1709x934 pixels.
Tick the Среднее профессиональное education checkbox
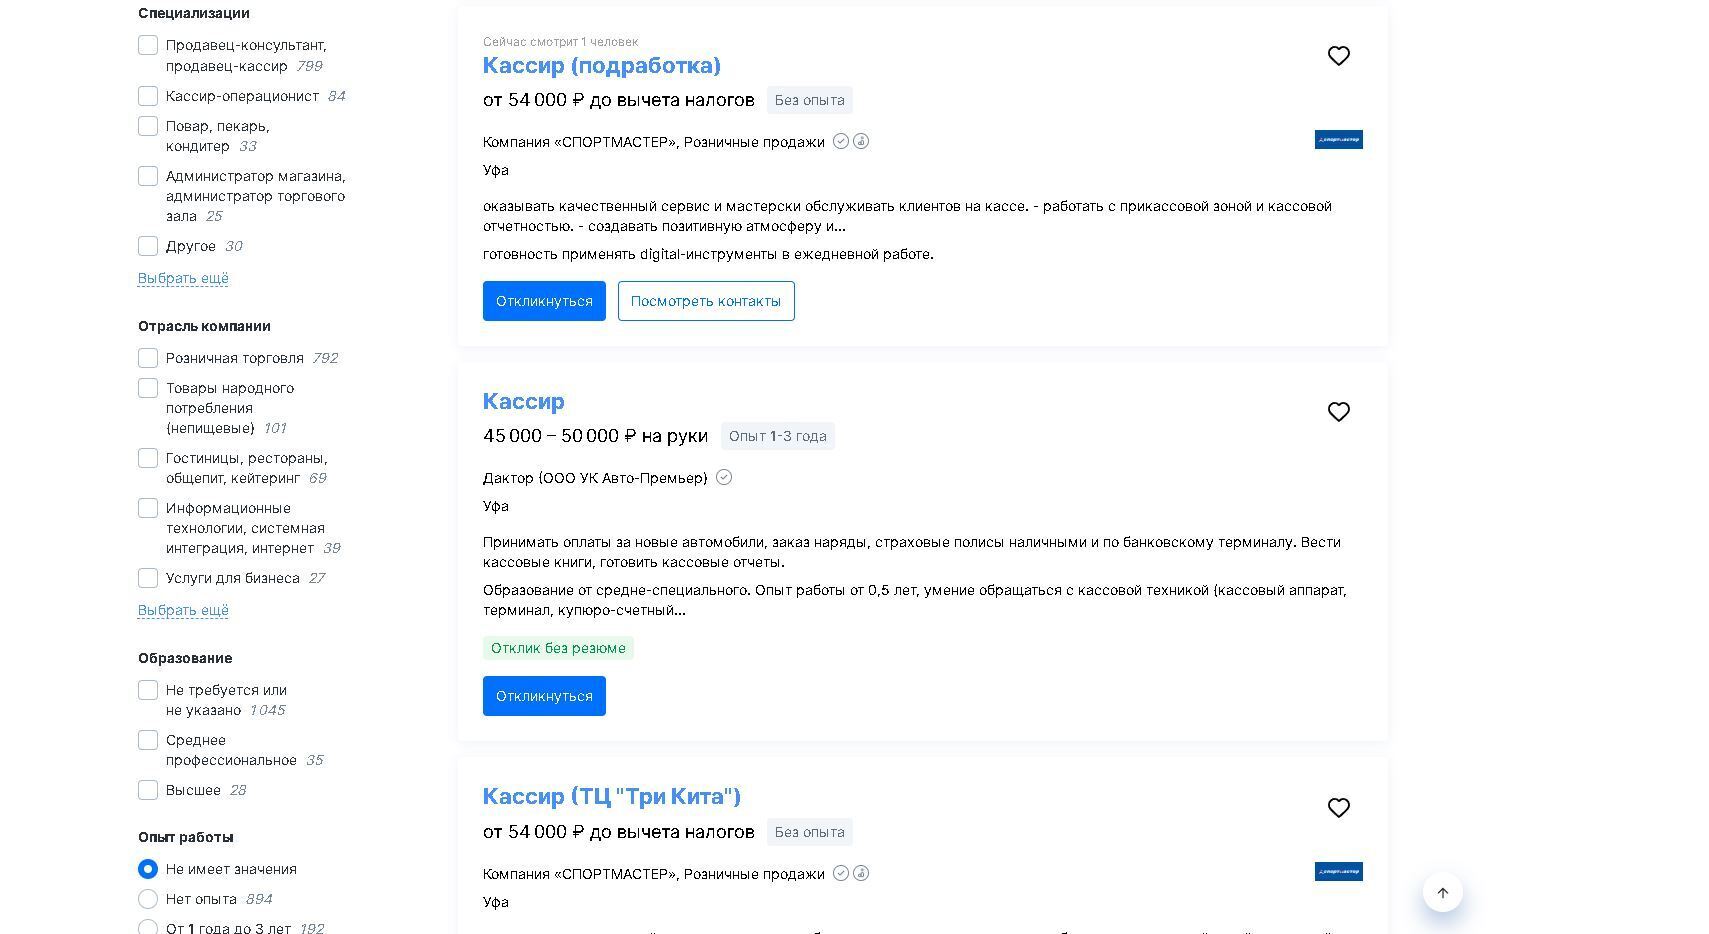(x=148, y=740)
